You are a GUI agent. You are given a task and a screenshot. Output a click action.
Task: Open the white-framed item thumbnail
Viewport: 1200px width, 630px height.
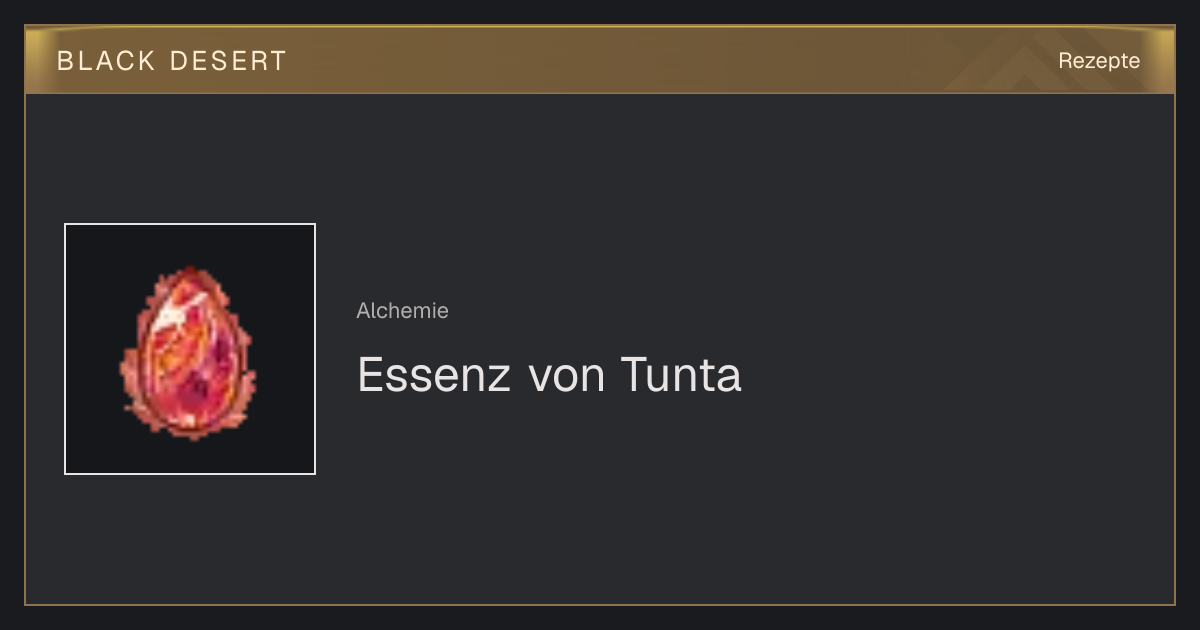(x=190, y=349)
